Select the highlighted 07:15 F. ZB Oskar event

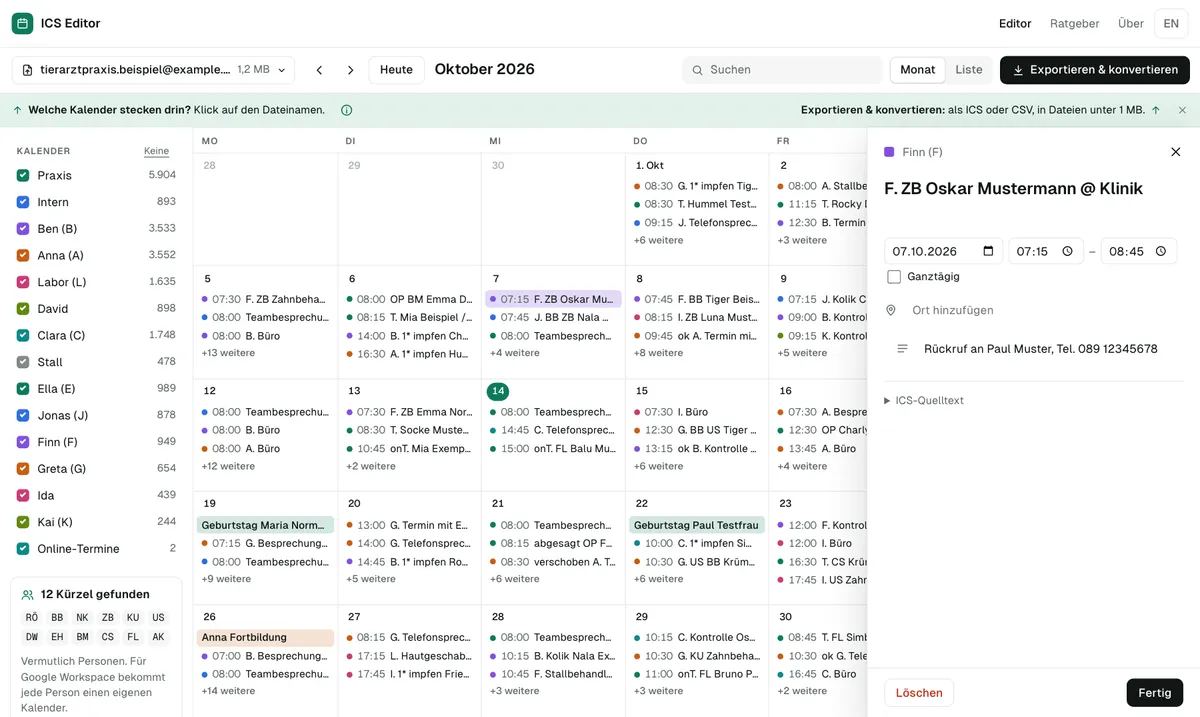[553, 299]
